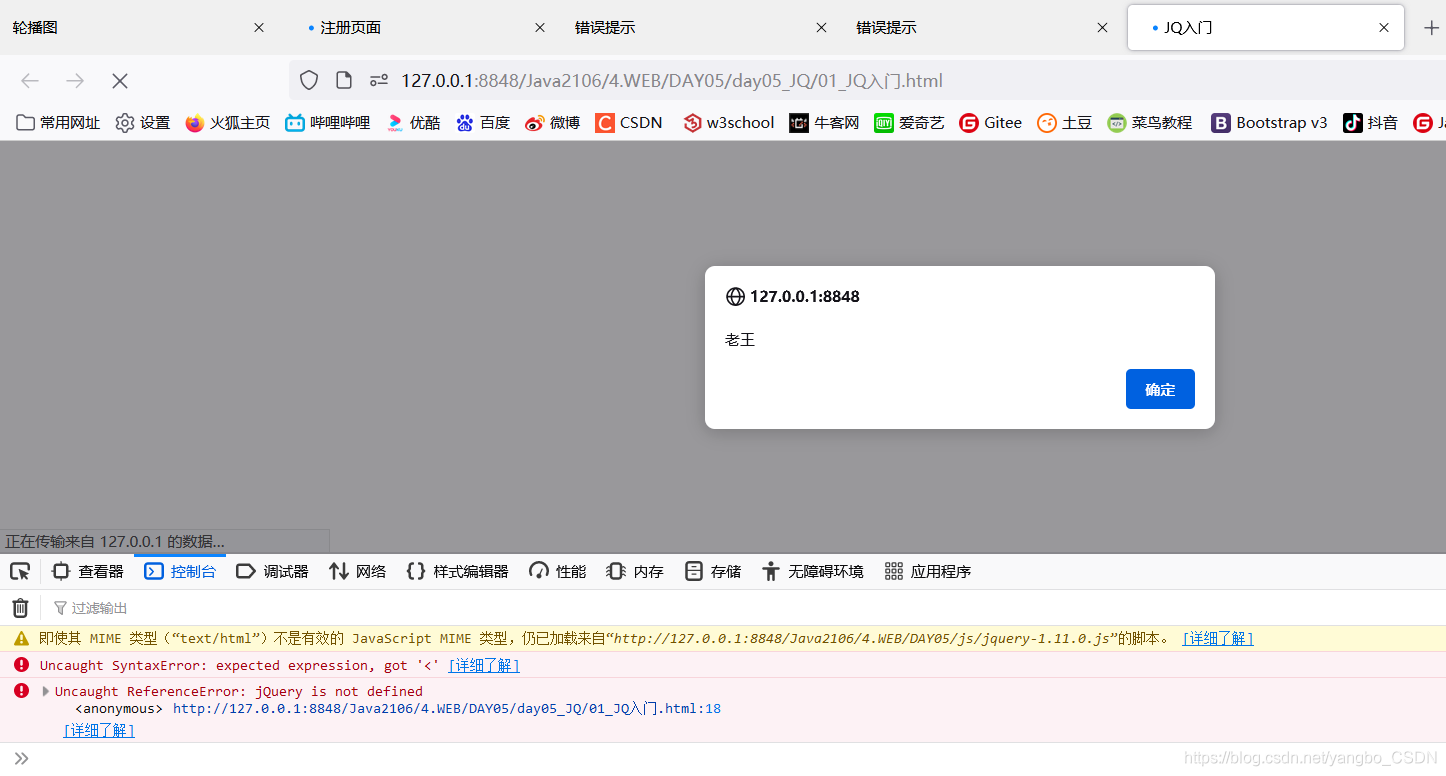Close the 注册页面 tab
This screenshot has width=1446, height=776.
point(540,28)
